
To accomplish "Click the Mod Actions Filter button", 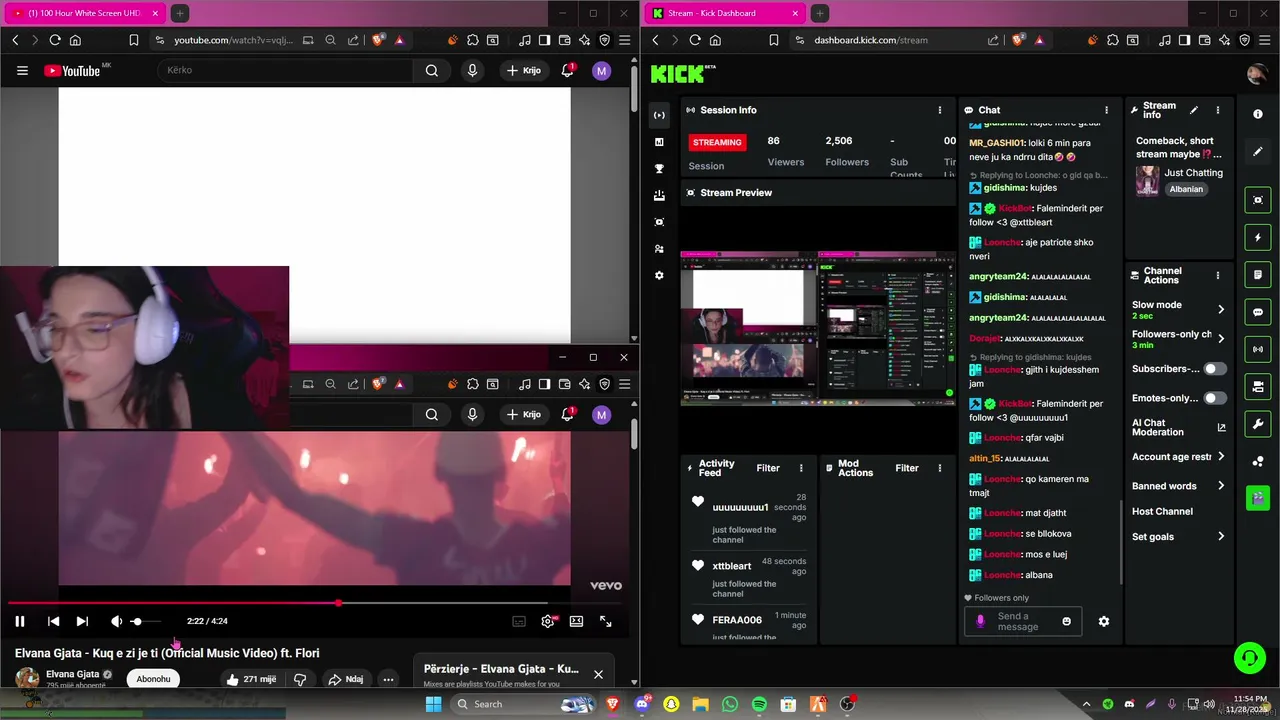I will point(907,468).
